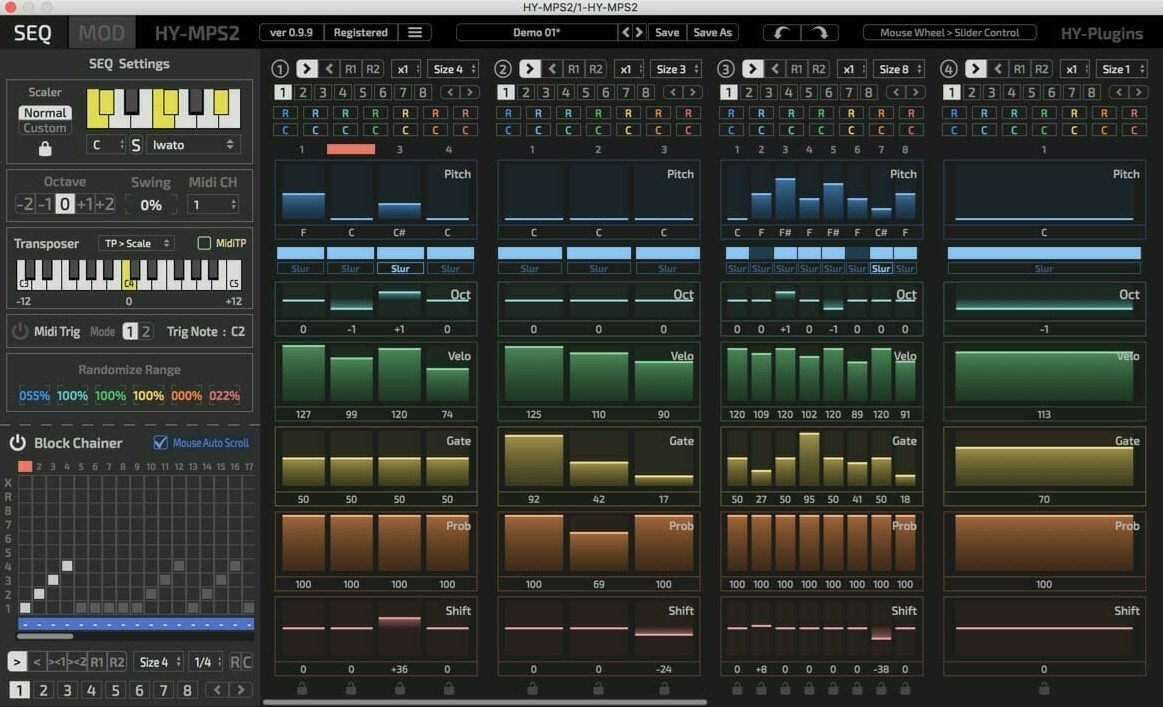Click the S button beside scale name
This screenshot has width=1163, height=707.
pyautogui.click(x=136, y=145)
